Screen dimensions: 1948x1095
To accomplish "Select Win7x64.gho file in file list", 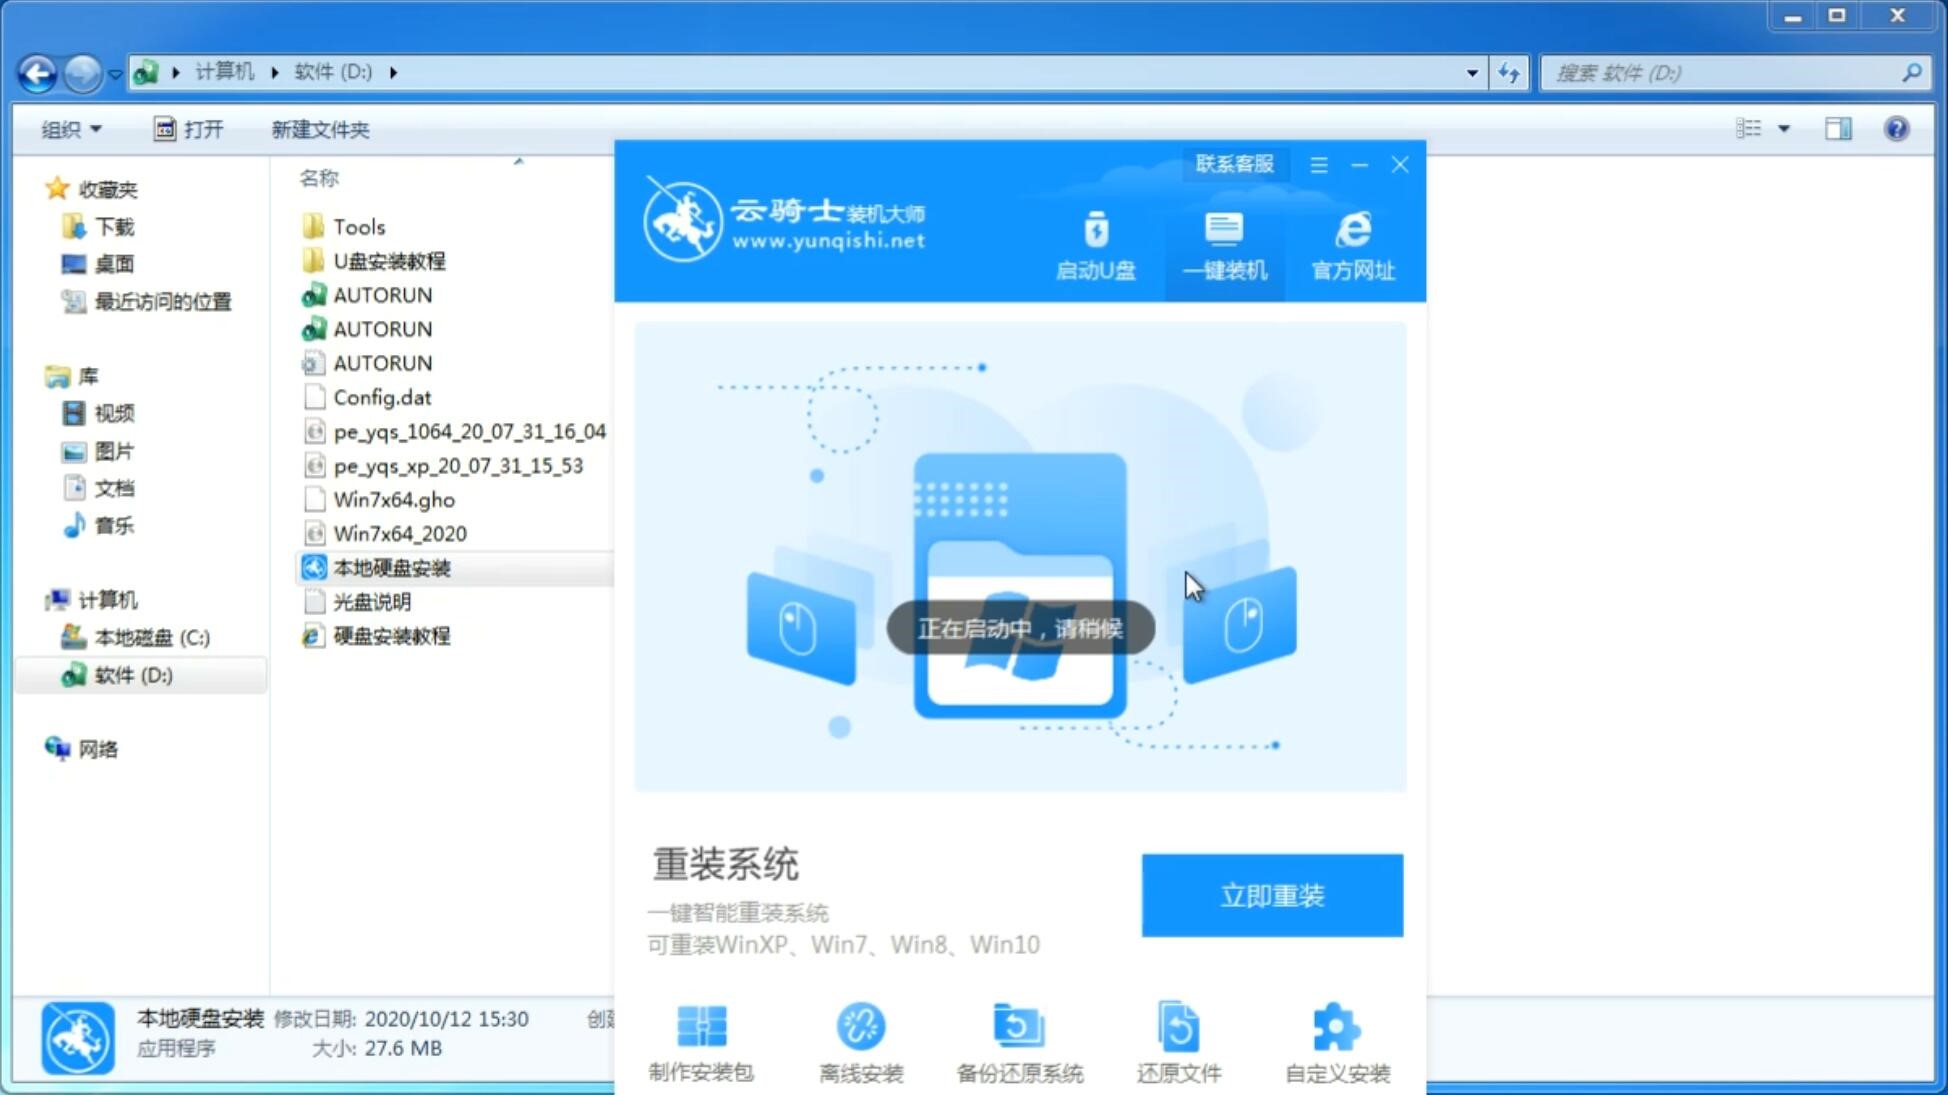I will (396, 499).
